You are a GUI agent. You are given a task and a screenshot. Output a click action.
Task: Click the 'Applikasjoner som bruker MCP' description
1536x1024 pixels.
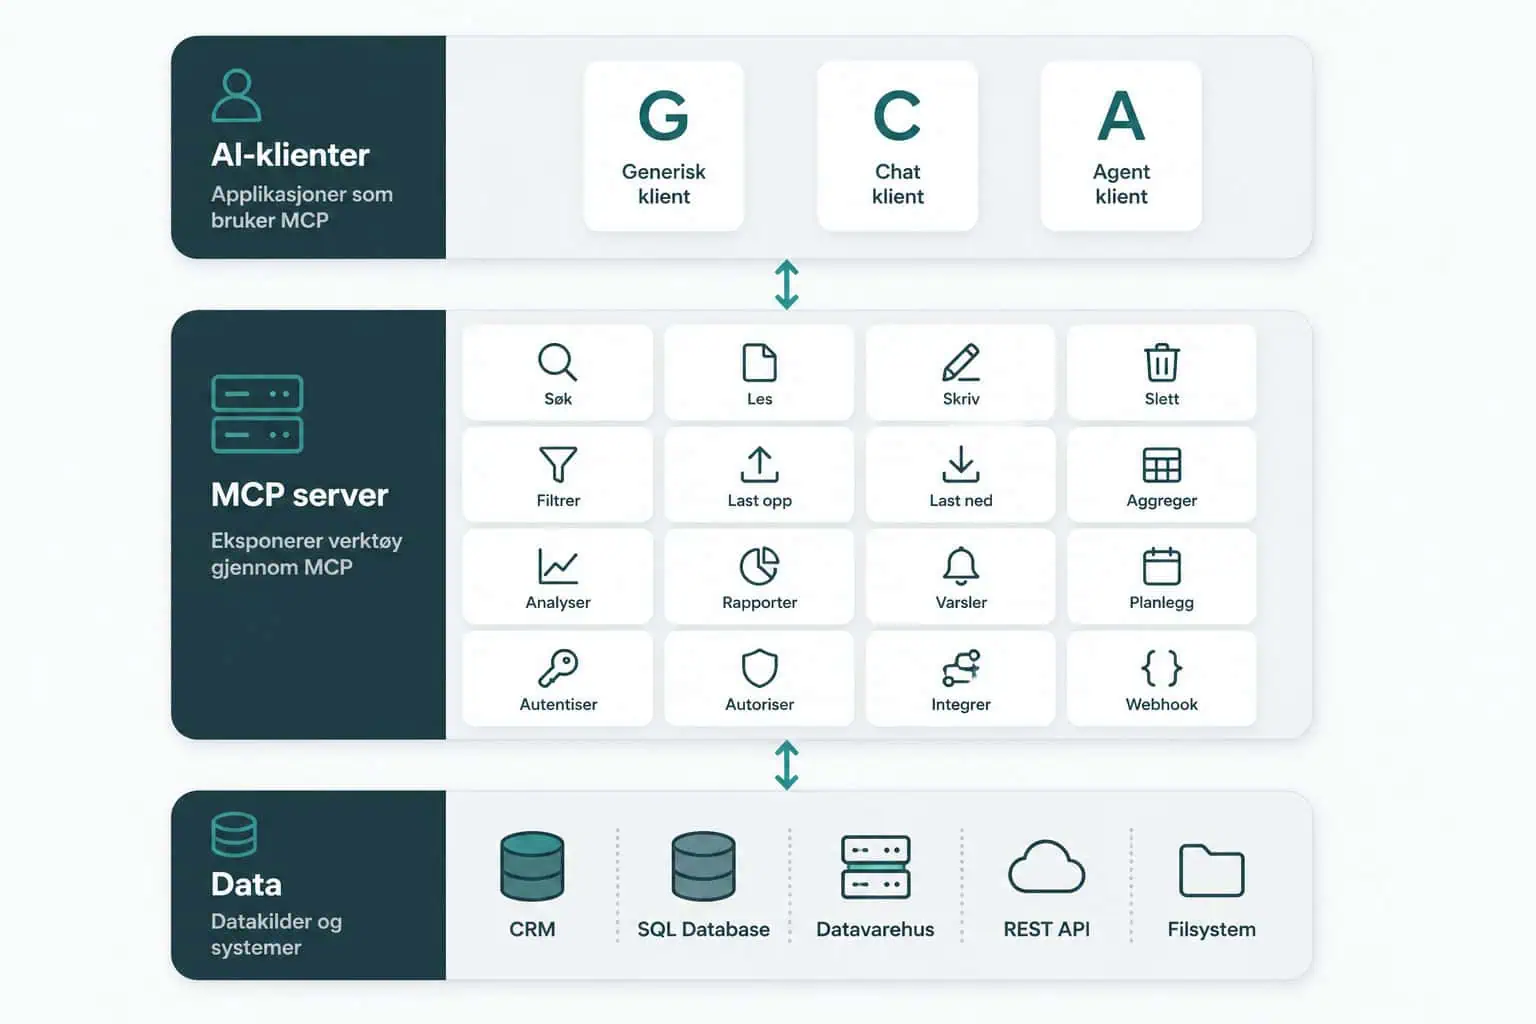click(x=302, y=207)
